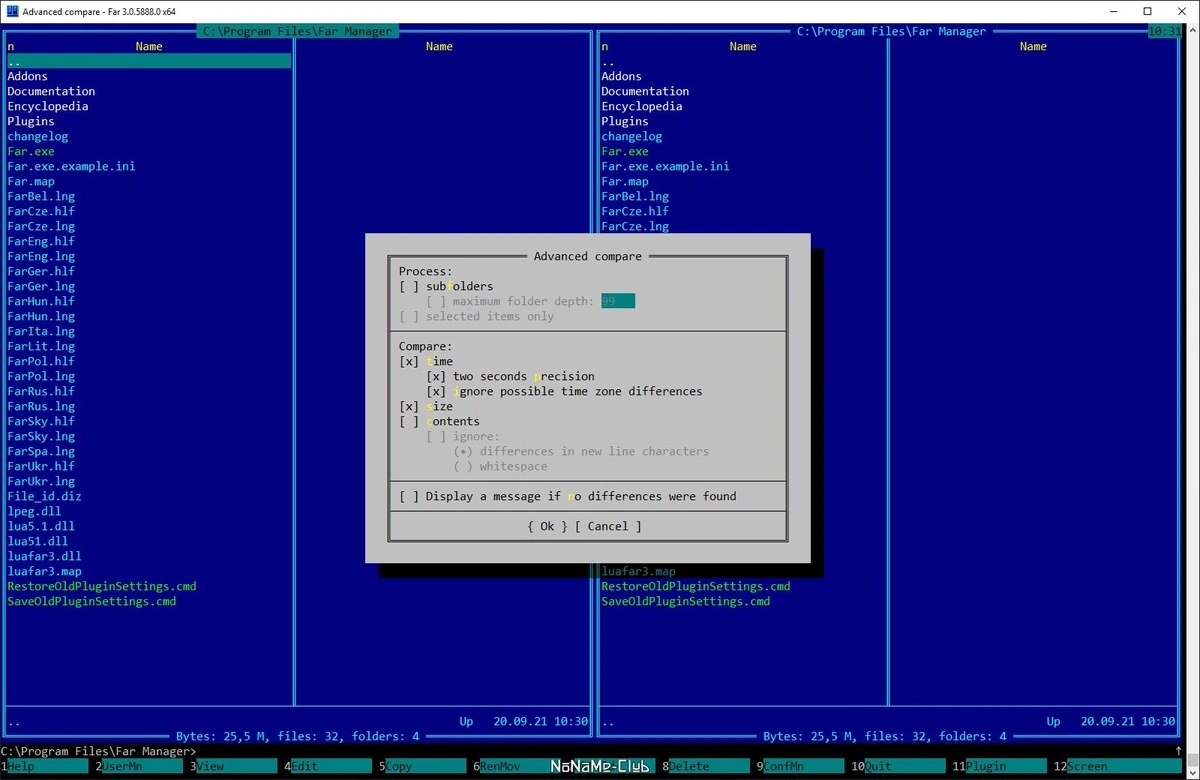
Task: Click the n sort indicator in left panel
Action: point(11,46)
